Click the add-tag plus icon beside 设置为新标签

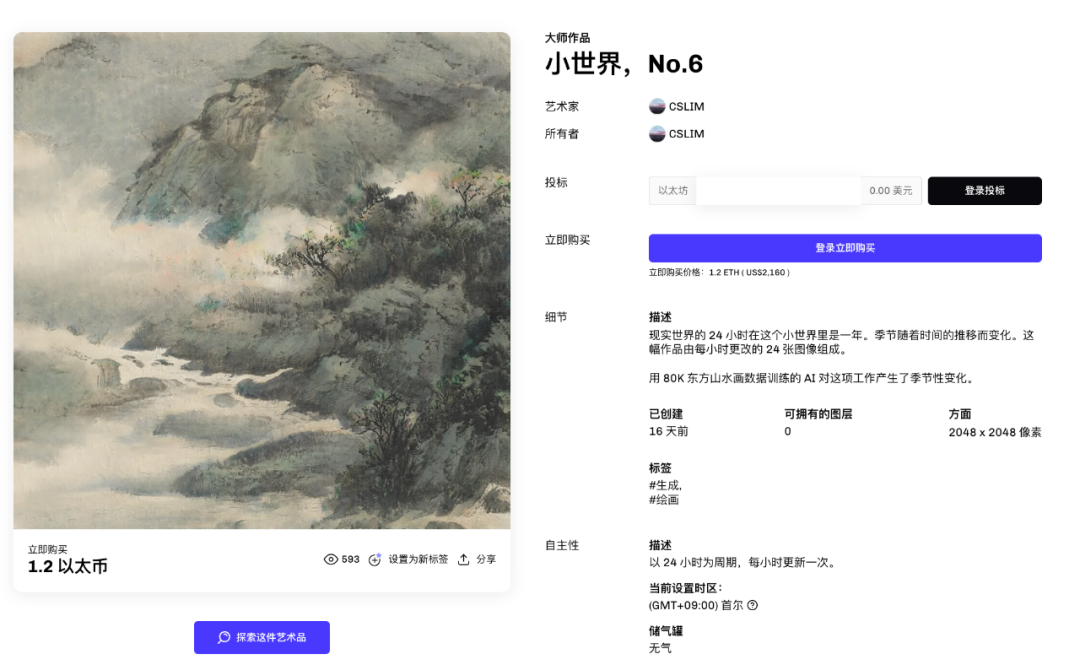click(x=375, y=559)
